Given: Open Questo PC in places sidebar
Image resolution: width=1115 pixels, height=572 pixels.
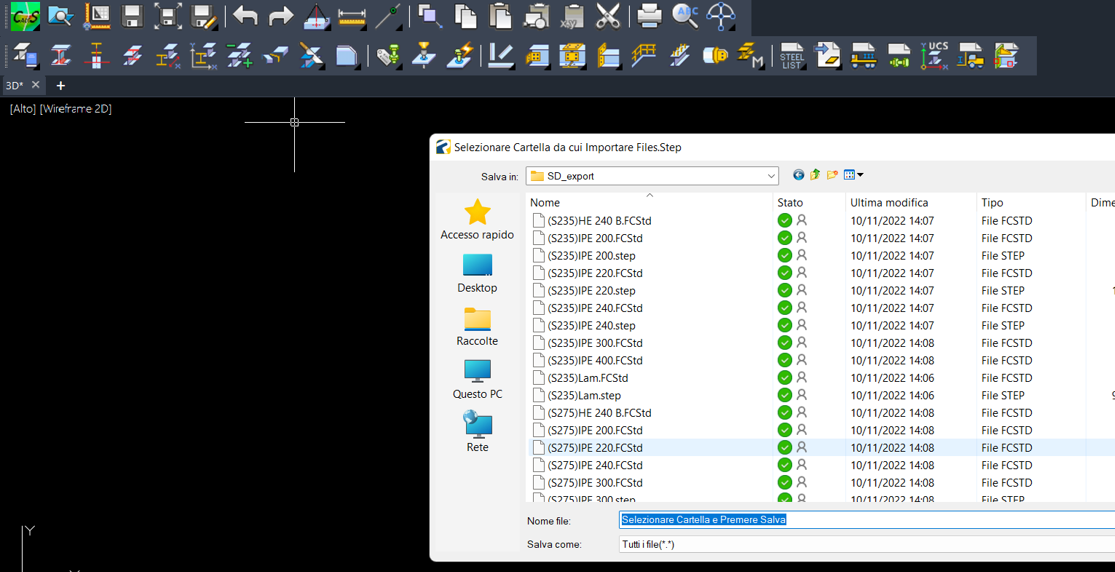Looking at the screenshot, I should 477,379.
